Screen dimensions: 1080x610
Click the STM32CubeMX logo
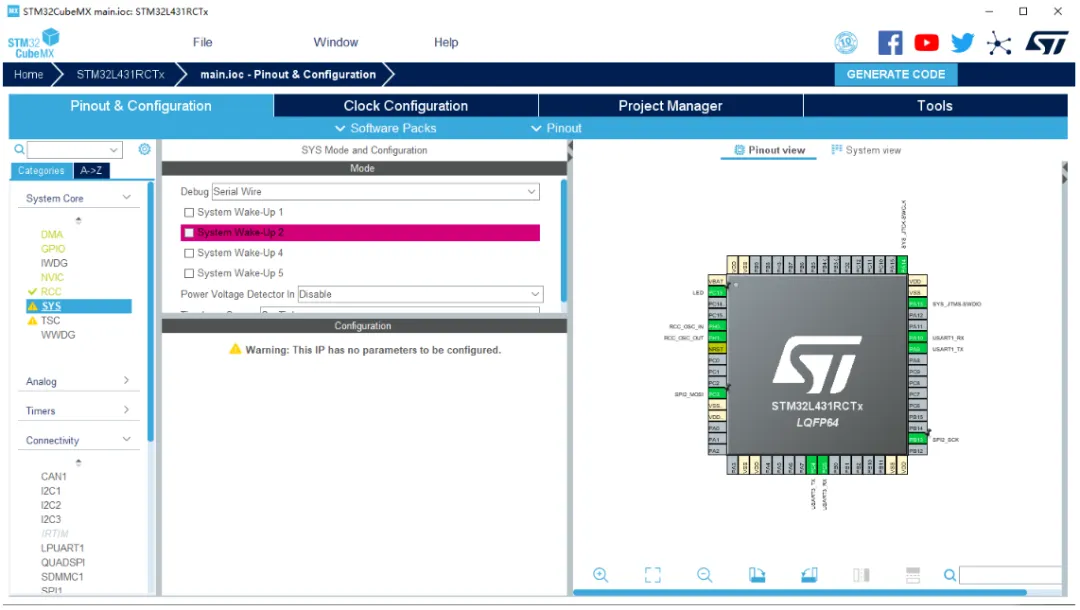pos(33,43)
